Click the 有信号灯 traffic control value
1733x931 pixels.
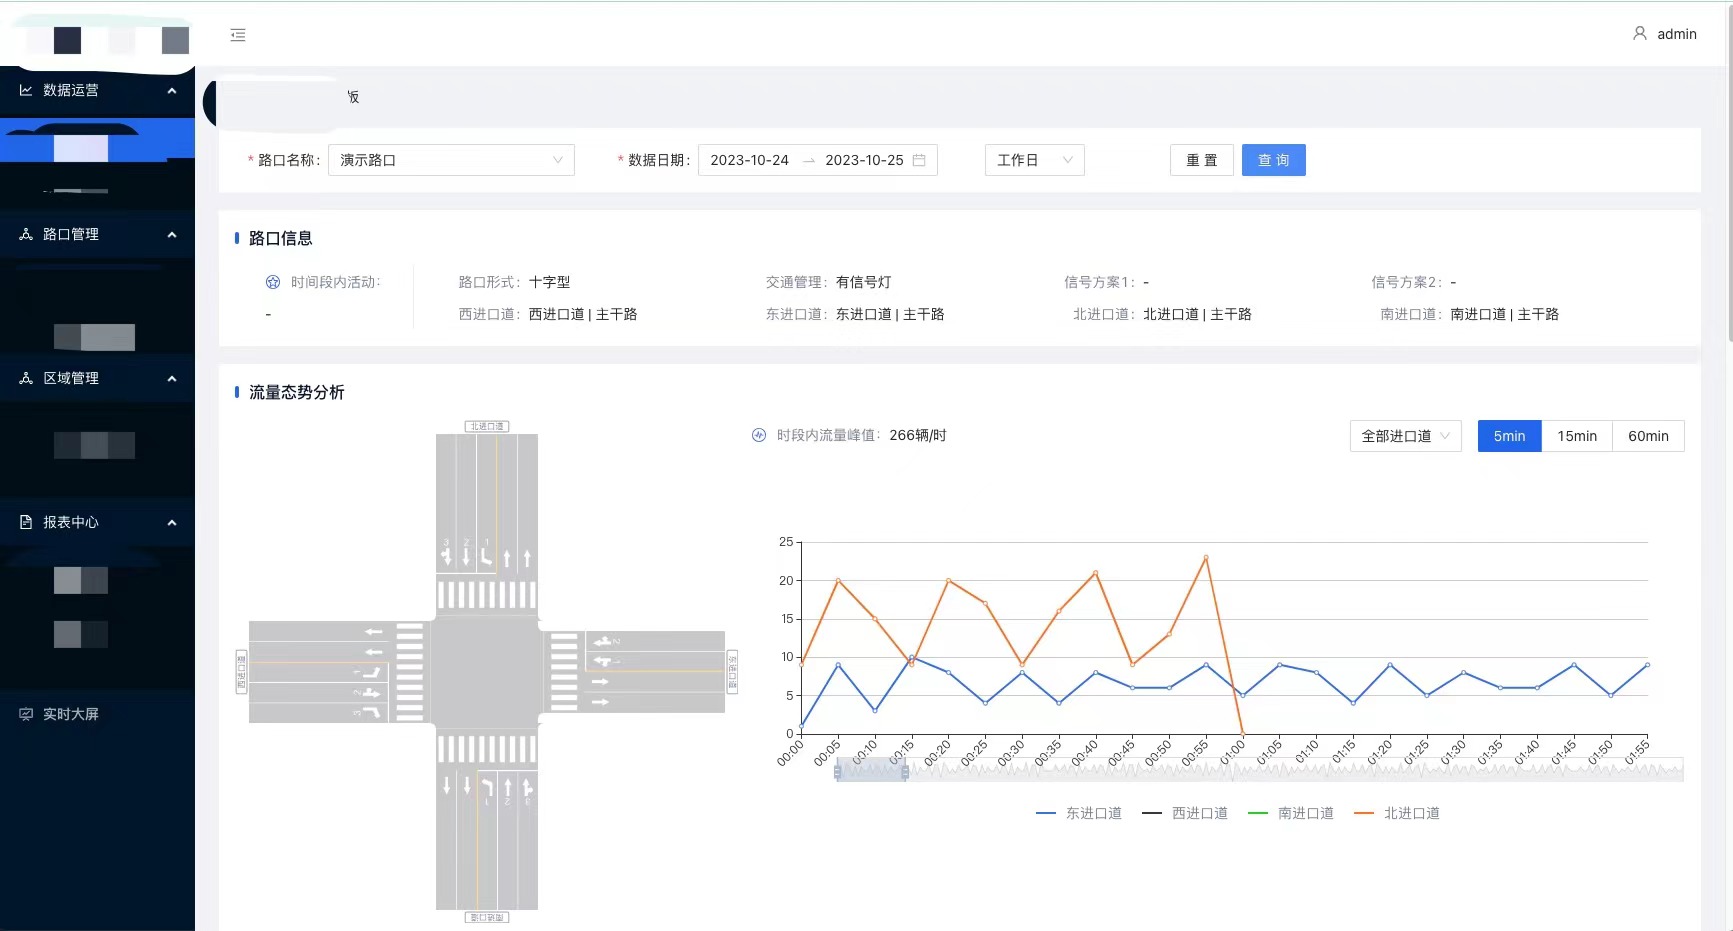point(863,282)
